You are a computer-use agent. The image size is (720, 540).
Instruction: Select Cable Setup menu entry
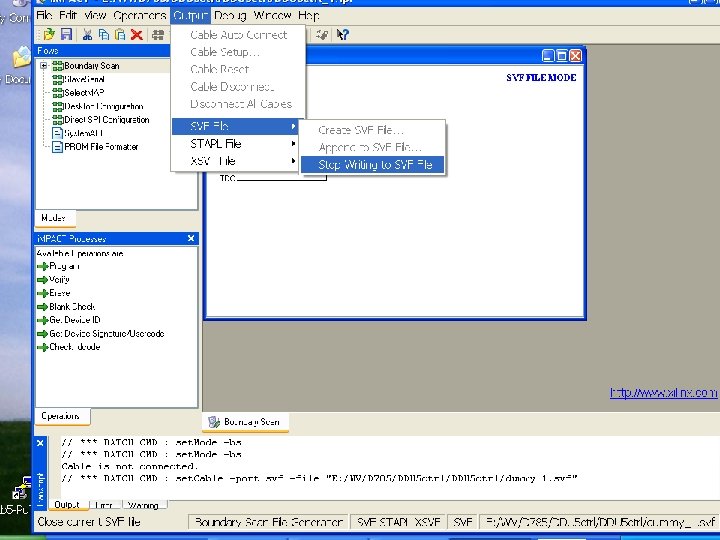[x=238, y=52]
